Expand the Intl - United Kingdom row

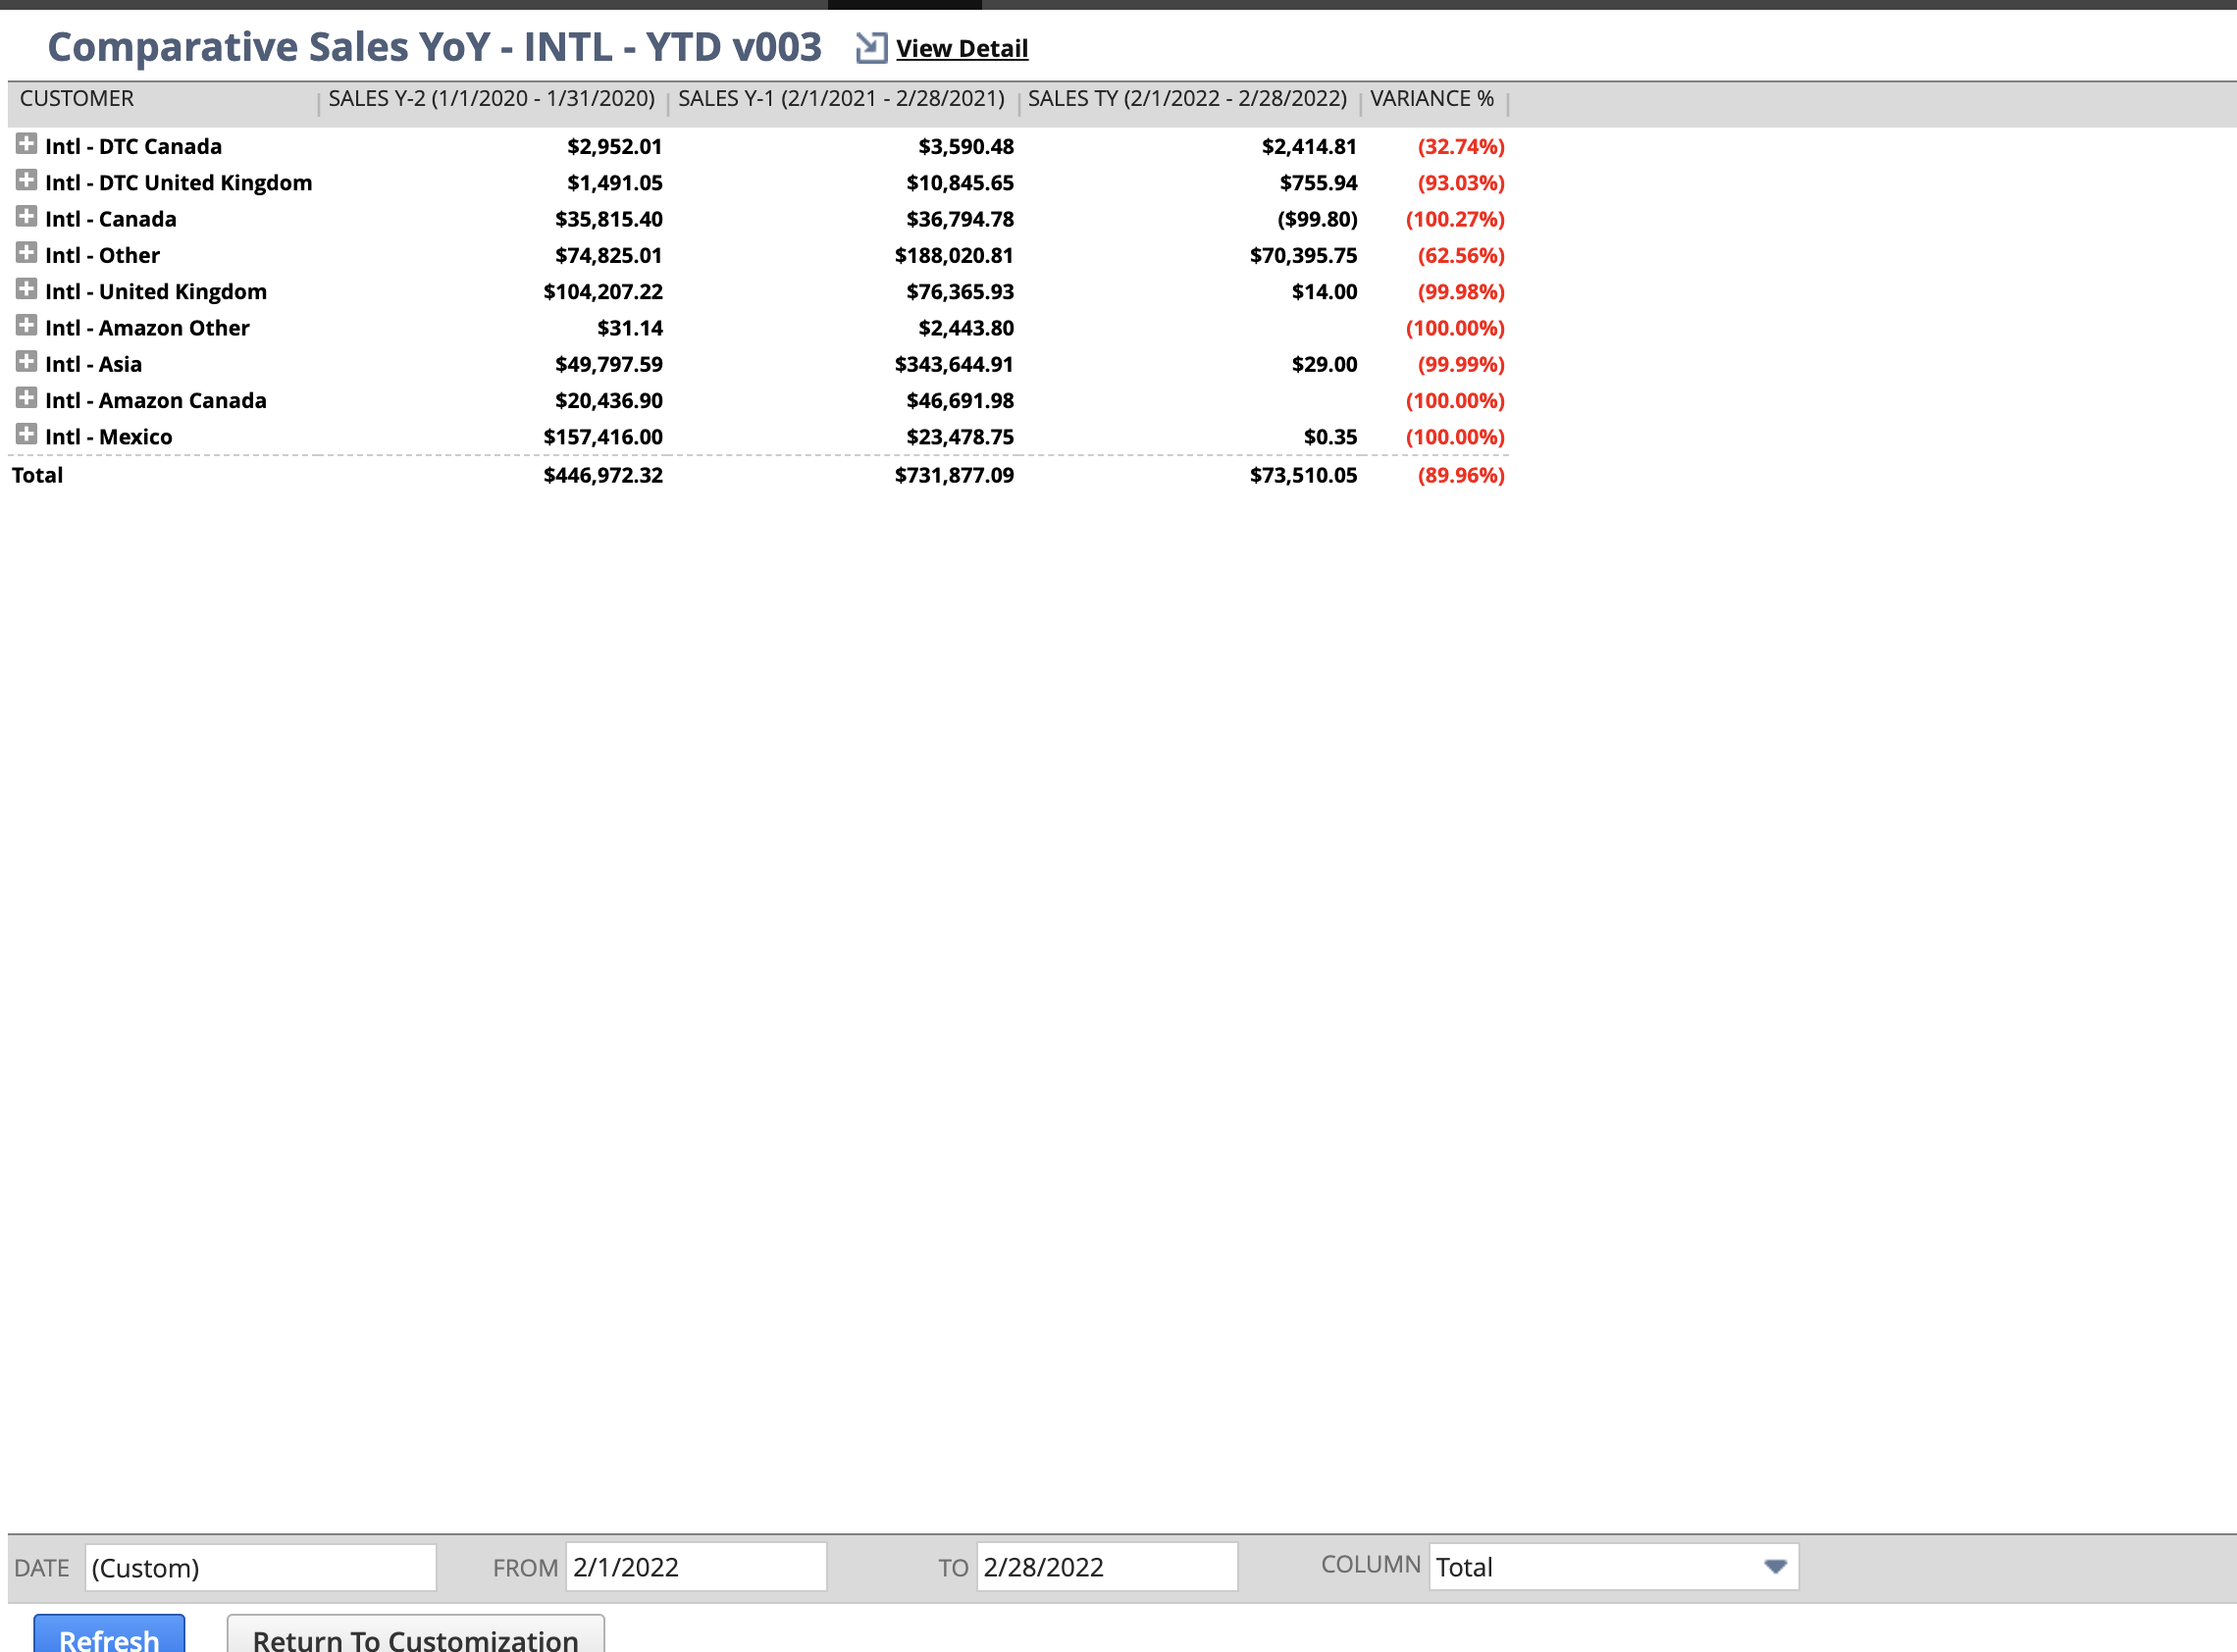[27, 289]
